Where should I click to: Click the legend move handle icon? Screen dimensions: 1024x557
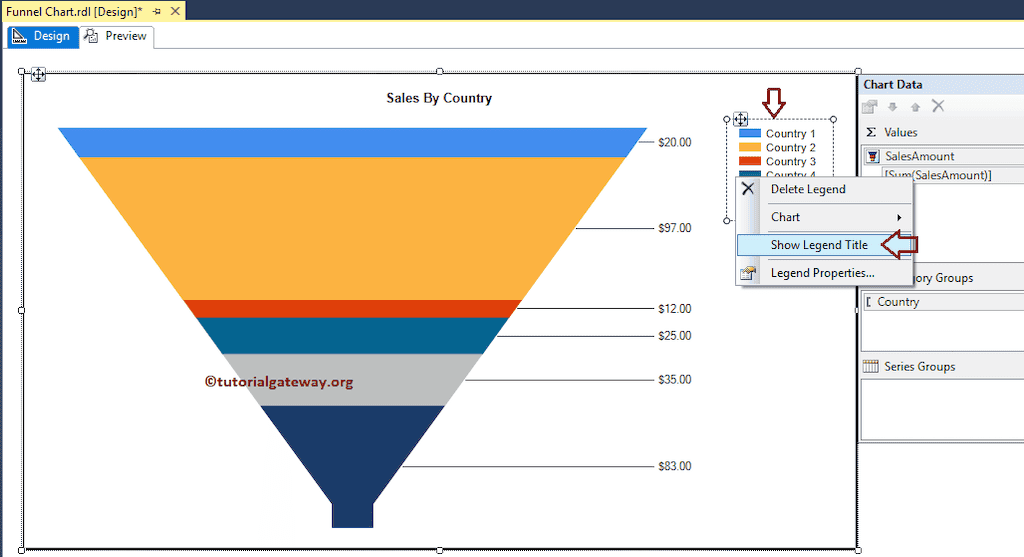tap(742, 119)
